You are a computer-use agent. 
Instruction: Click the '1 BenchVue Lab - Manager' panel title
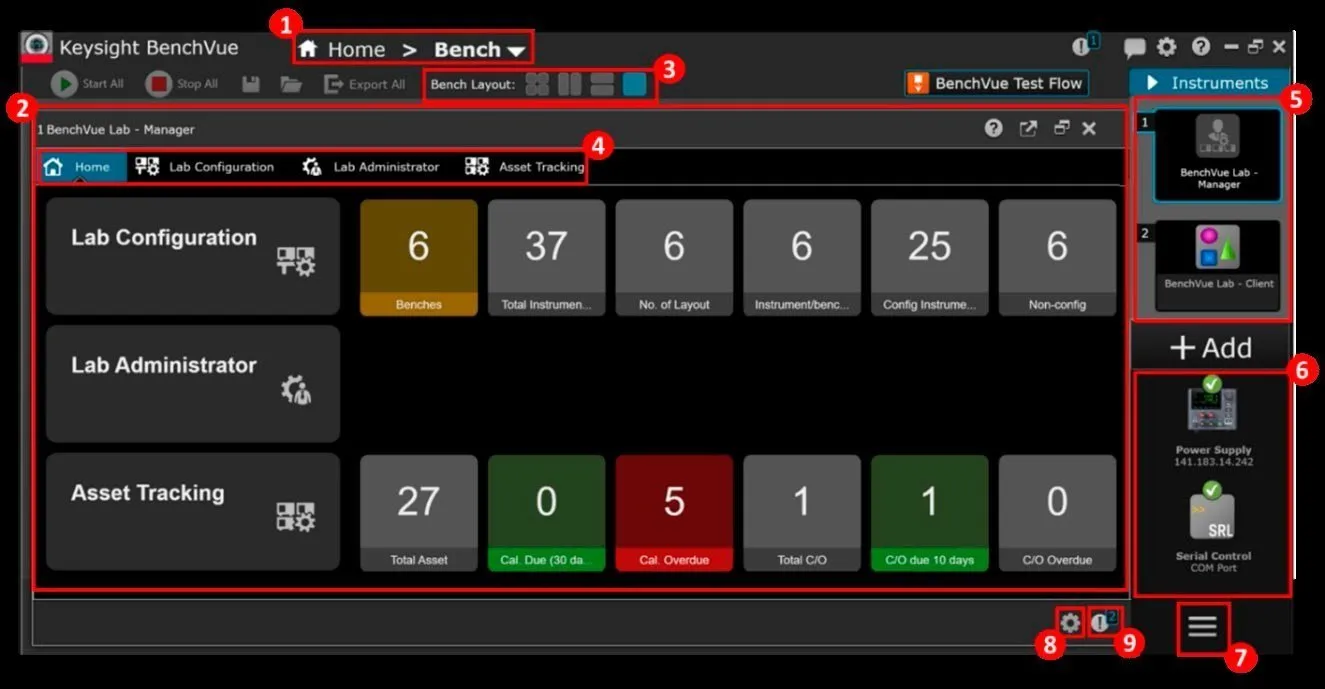[116, 129]
